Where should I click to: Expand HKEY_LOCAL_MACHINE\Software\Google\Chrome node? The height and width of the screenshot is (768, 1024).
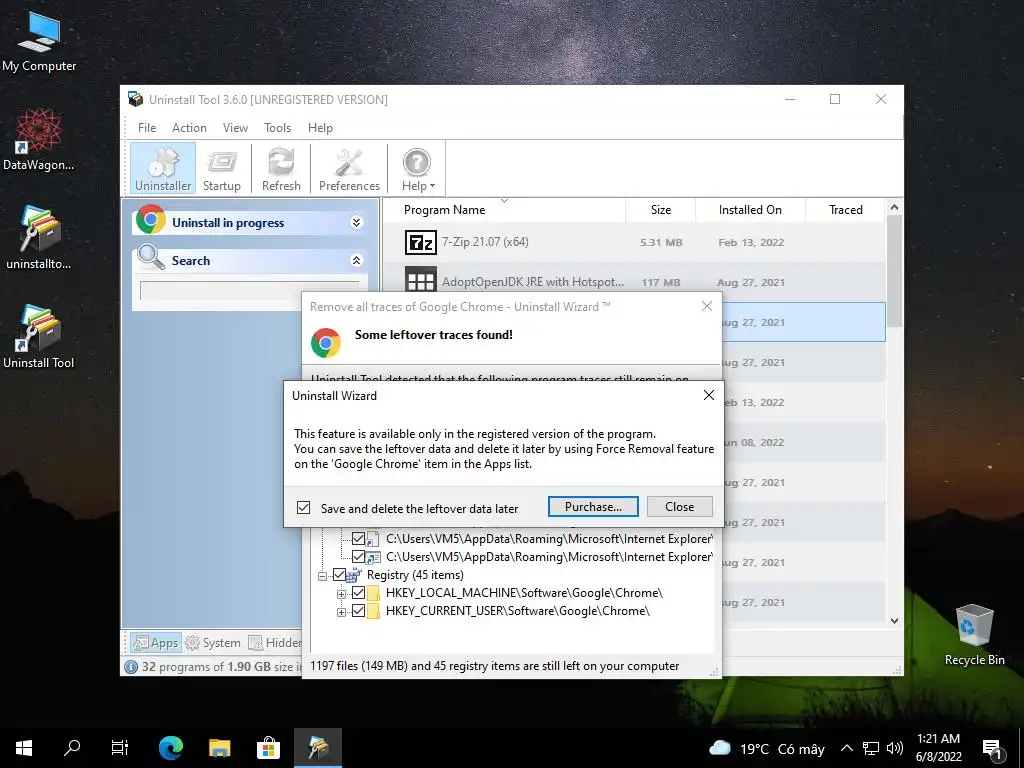(x=341, y=594)
